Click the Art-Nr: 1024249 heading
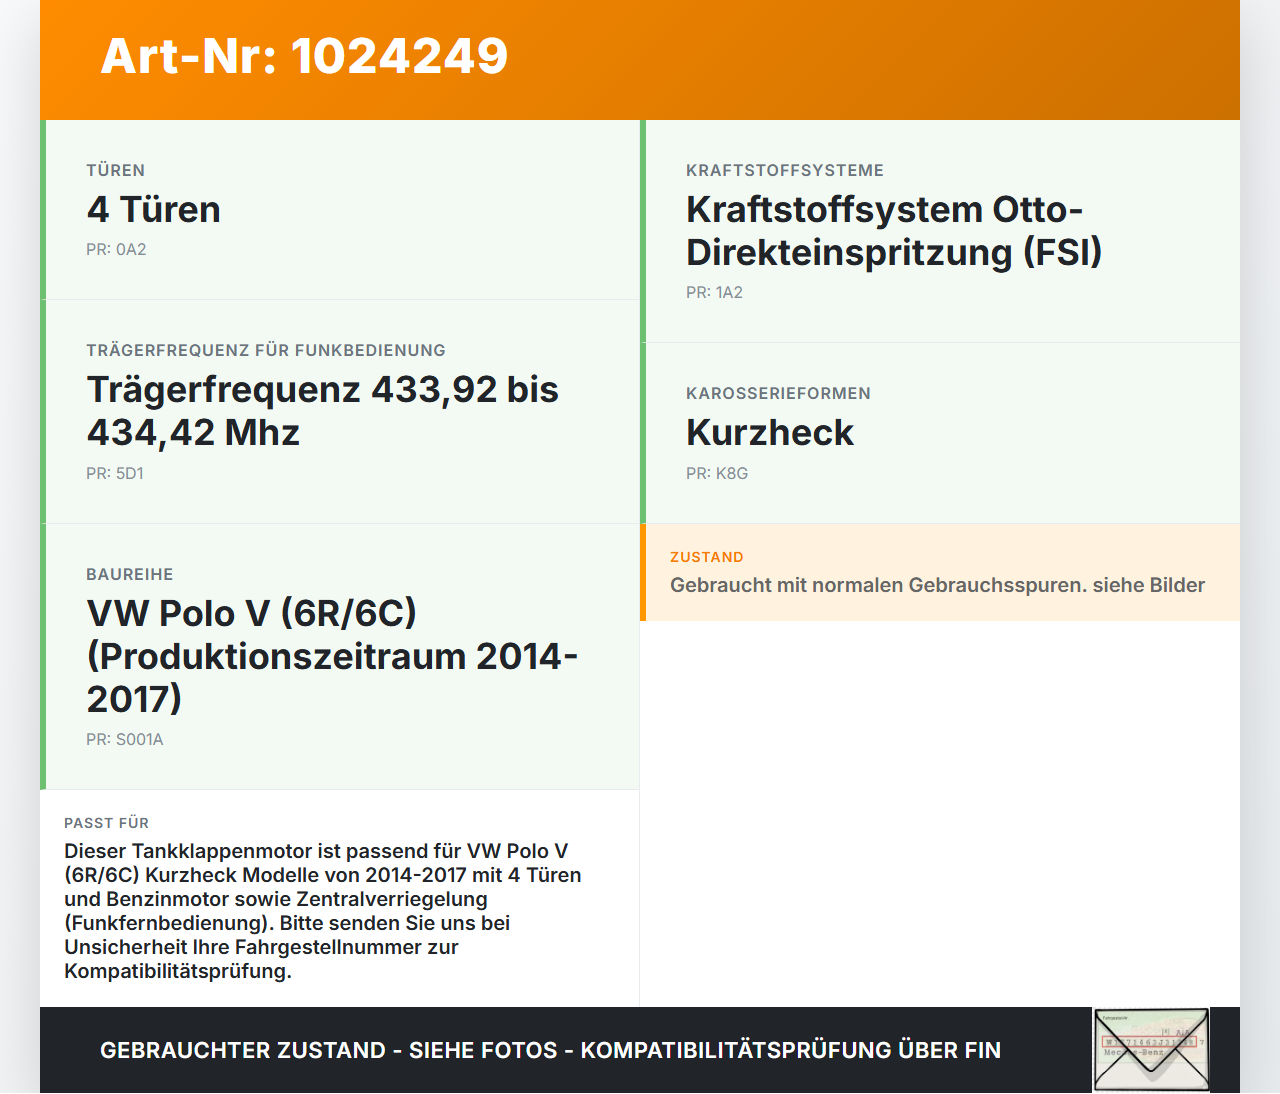This screenshot has width=1280, height=1094. [x=304, y=56]
